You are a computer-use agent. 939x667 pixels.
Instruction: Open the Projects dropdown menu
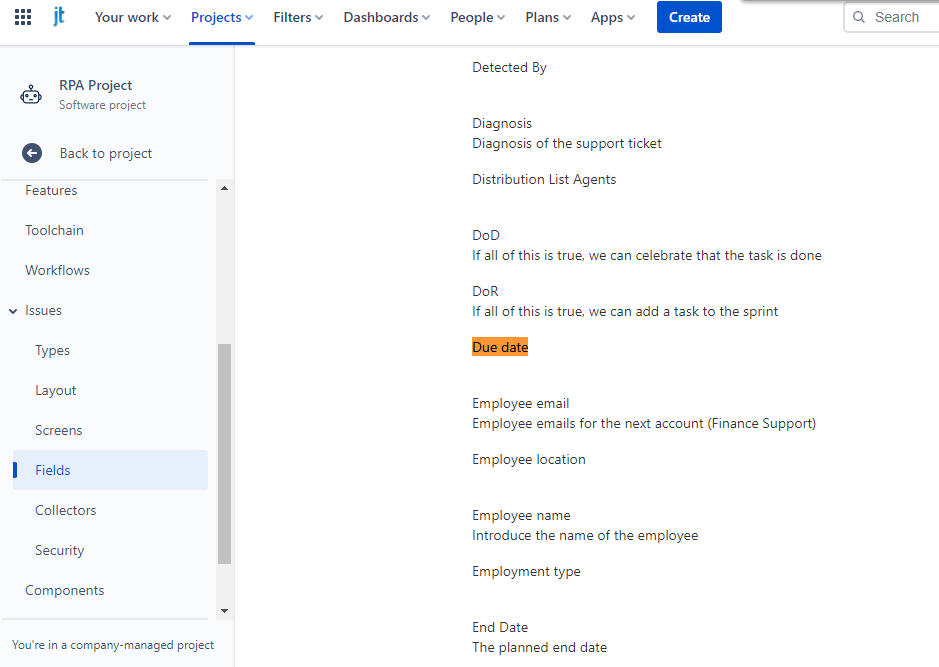pos(222,17)
